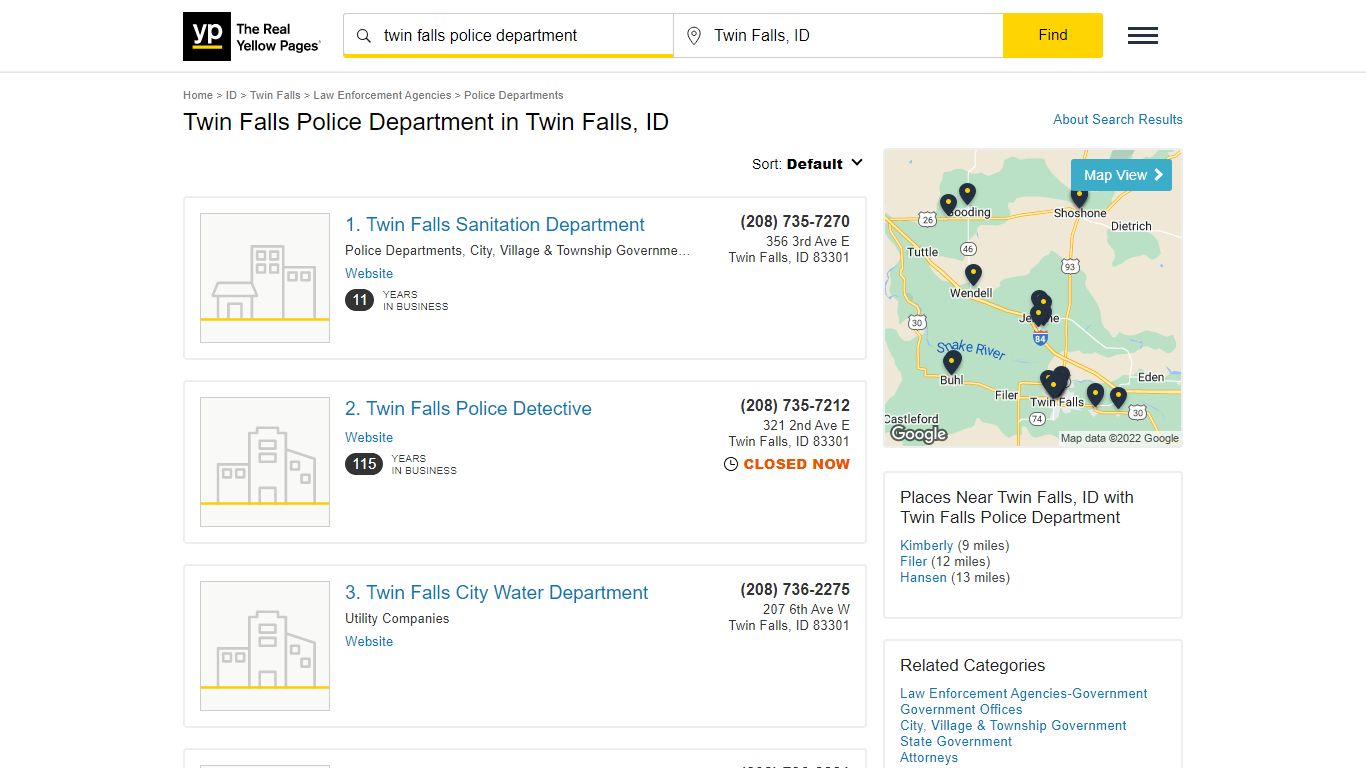The width and height of the screenshot is (1366, 768).
Task: Go to the Home breadcrumb
Action: pos(198,95)
